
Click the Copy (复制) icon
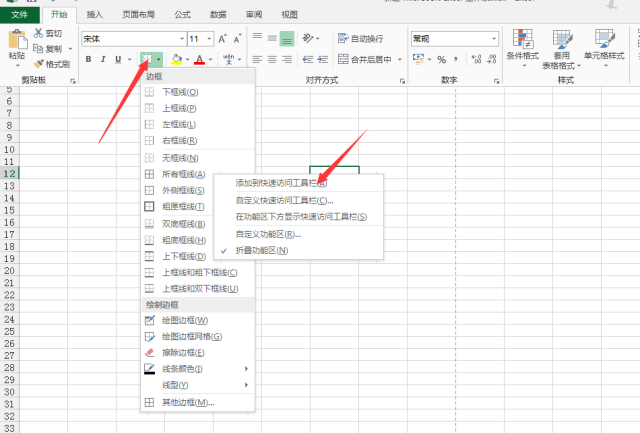point(38,49)
